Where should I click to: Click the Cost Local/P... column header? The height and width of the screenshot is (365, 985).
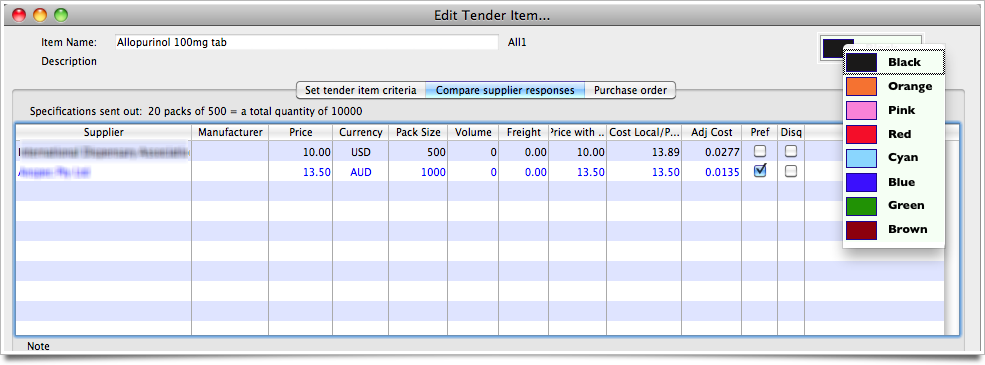[644, 133]
